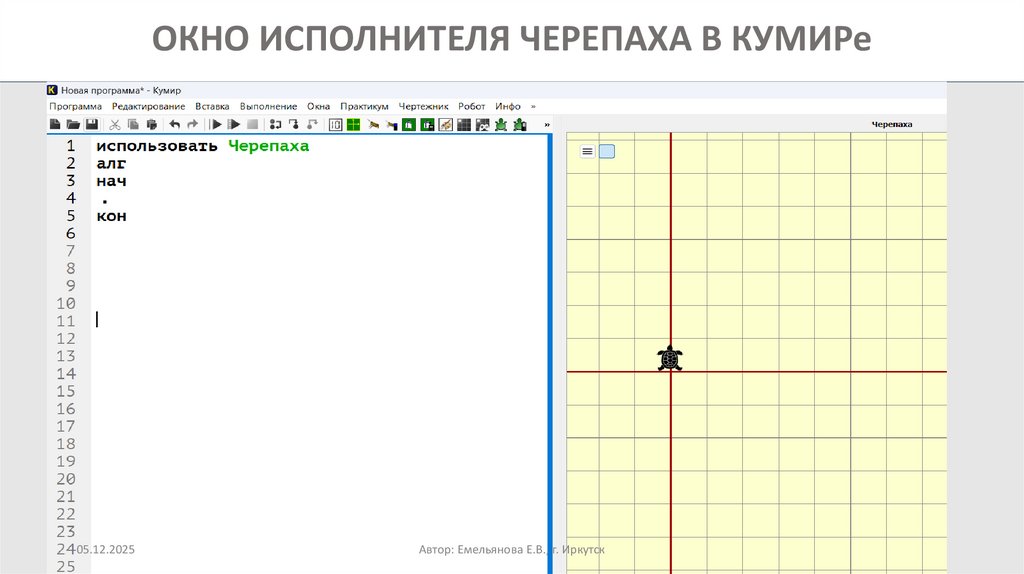Open the painter control panel icon
The width and height of the screenshot is (1024, 574).
click(x=391, y=124)
